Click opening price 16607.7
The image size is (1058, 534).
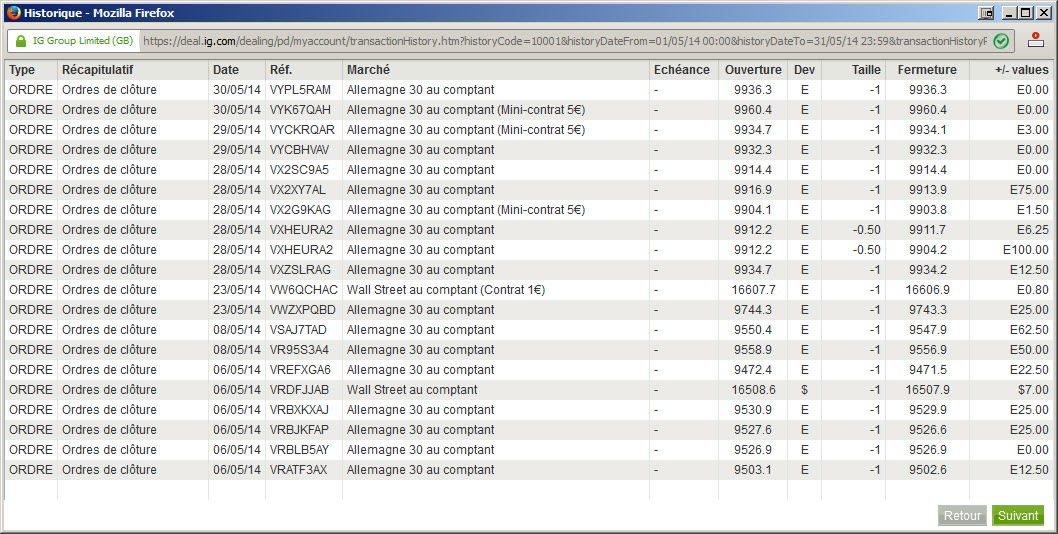point(754,290)
